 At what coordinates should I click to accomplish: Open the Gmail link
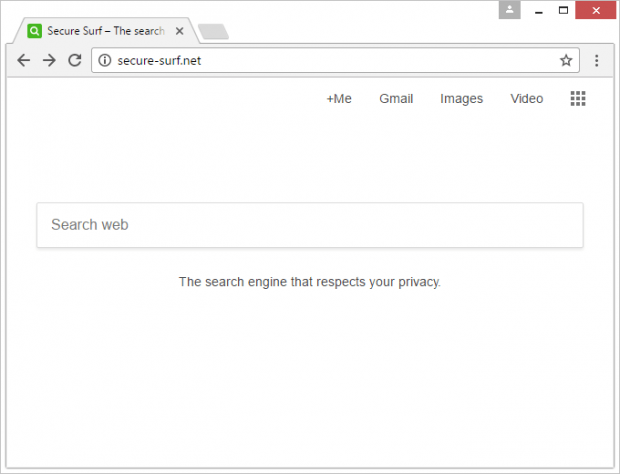pos(396,98)
